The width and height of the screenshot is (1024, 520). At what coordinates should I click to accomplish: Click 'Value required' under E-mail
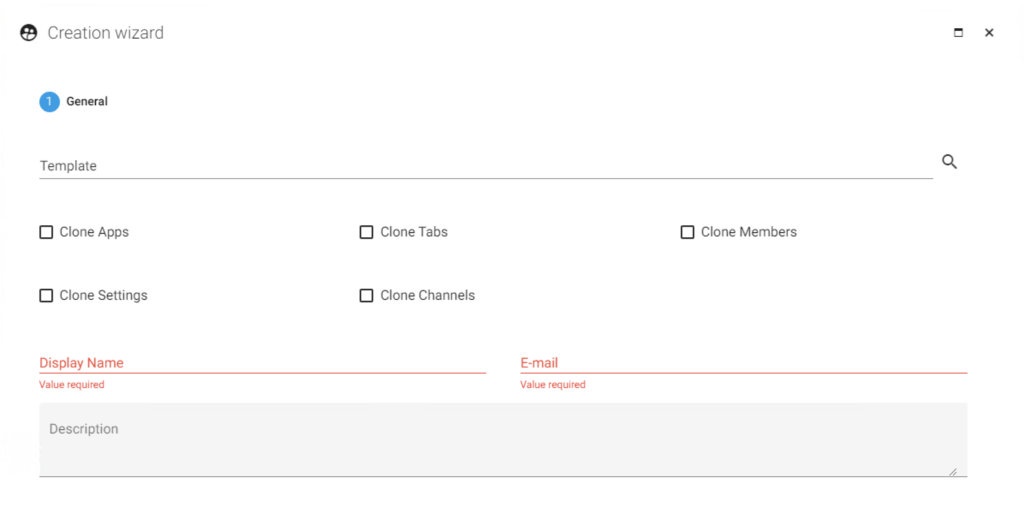(552, 385)
